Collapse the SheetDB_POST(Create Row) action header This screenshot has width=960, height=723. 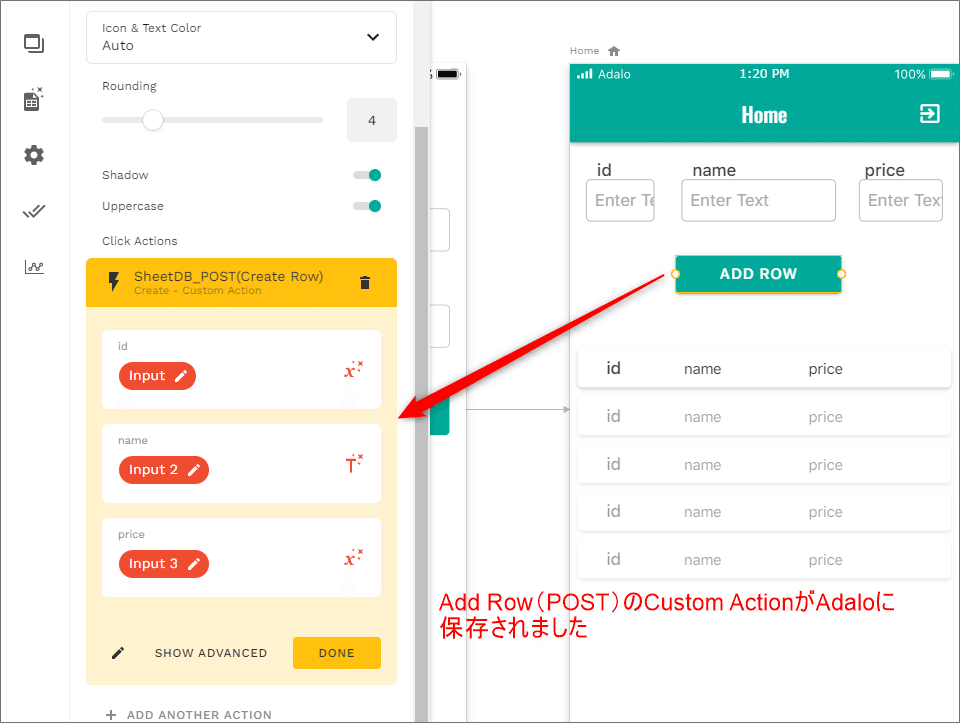(241, 282)
